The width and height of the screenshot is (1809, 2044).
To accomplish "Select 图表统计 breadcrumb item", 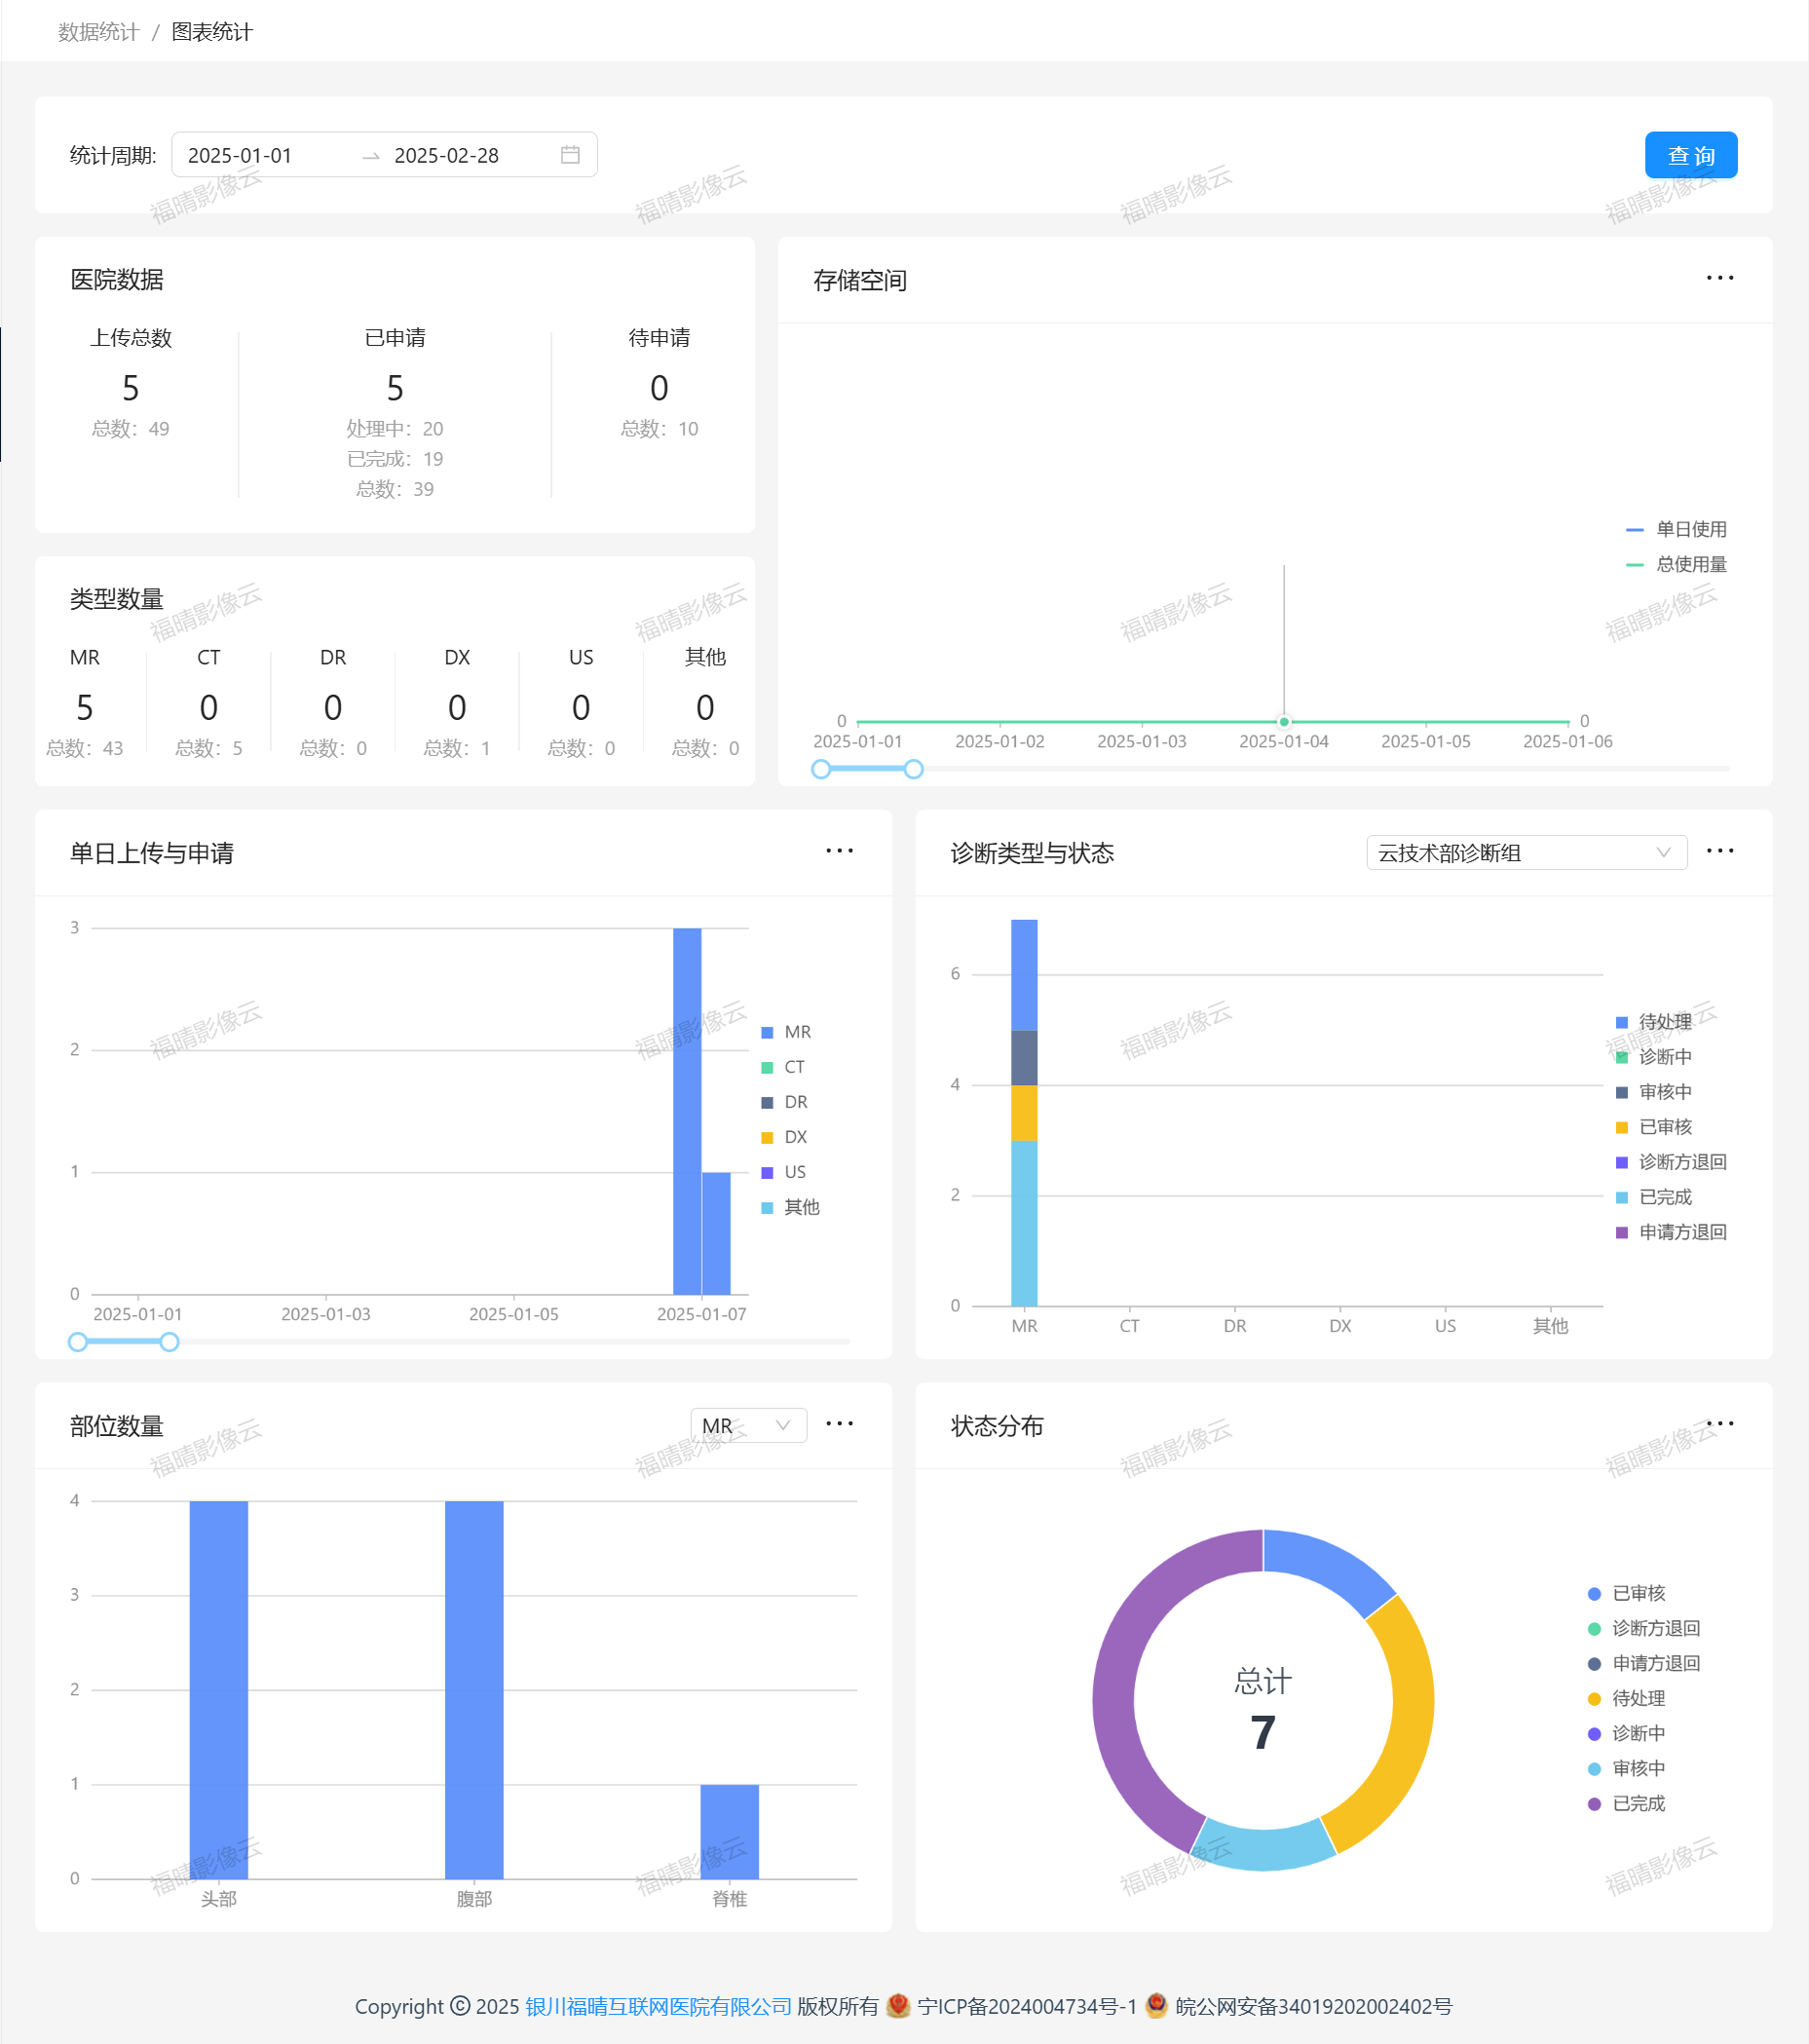I will pyautogui.click(x=212, y=32).
